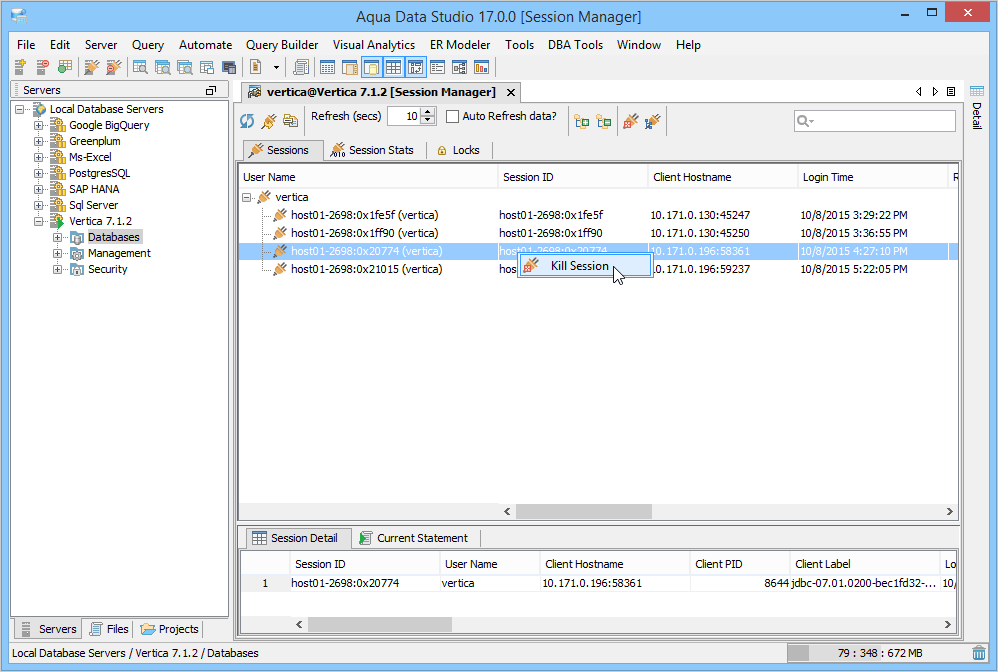Image resolution: width=998 pixels, height=672 pixels.
Task: Expand the Databases node under Vertica
Action: pyautogui.click(x=57, y=237)
